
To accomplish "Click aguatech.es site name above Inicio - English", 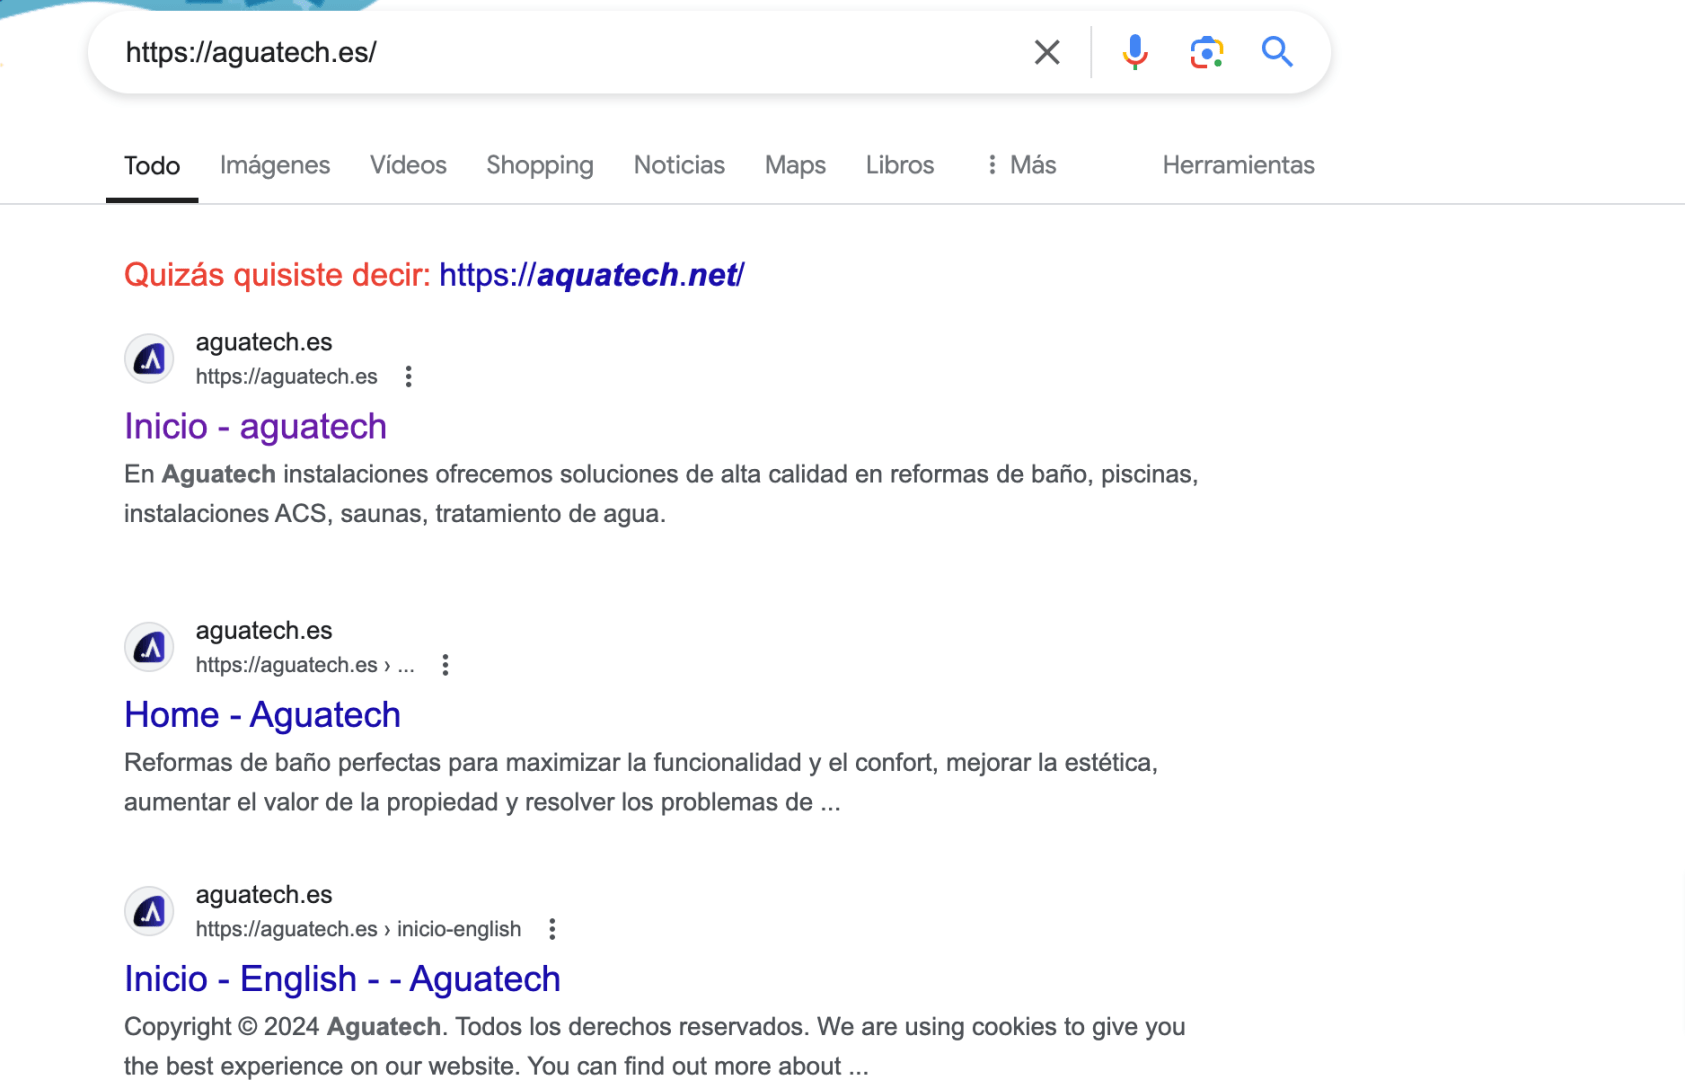I will coord(264,895).
